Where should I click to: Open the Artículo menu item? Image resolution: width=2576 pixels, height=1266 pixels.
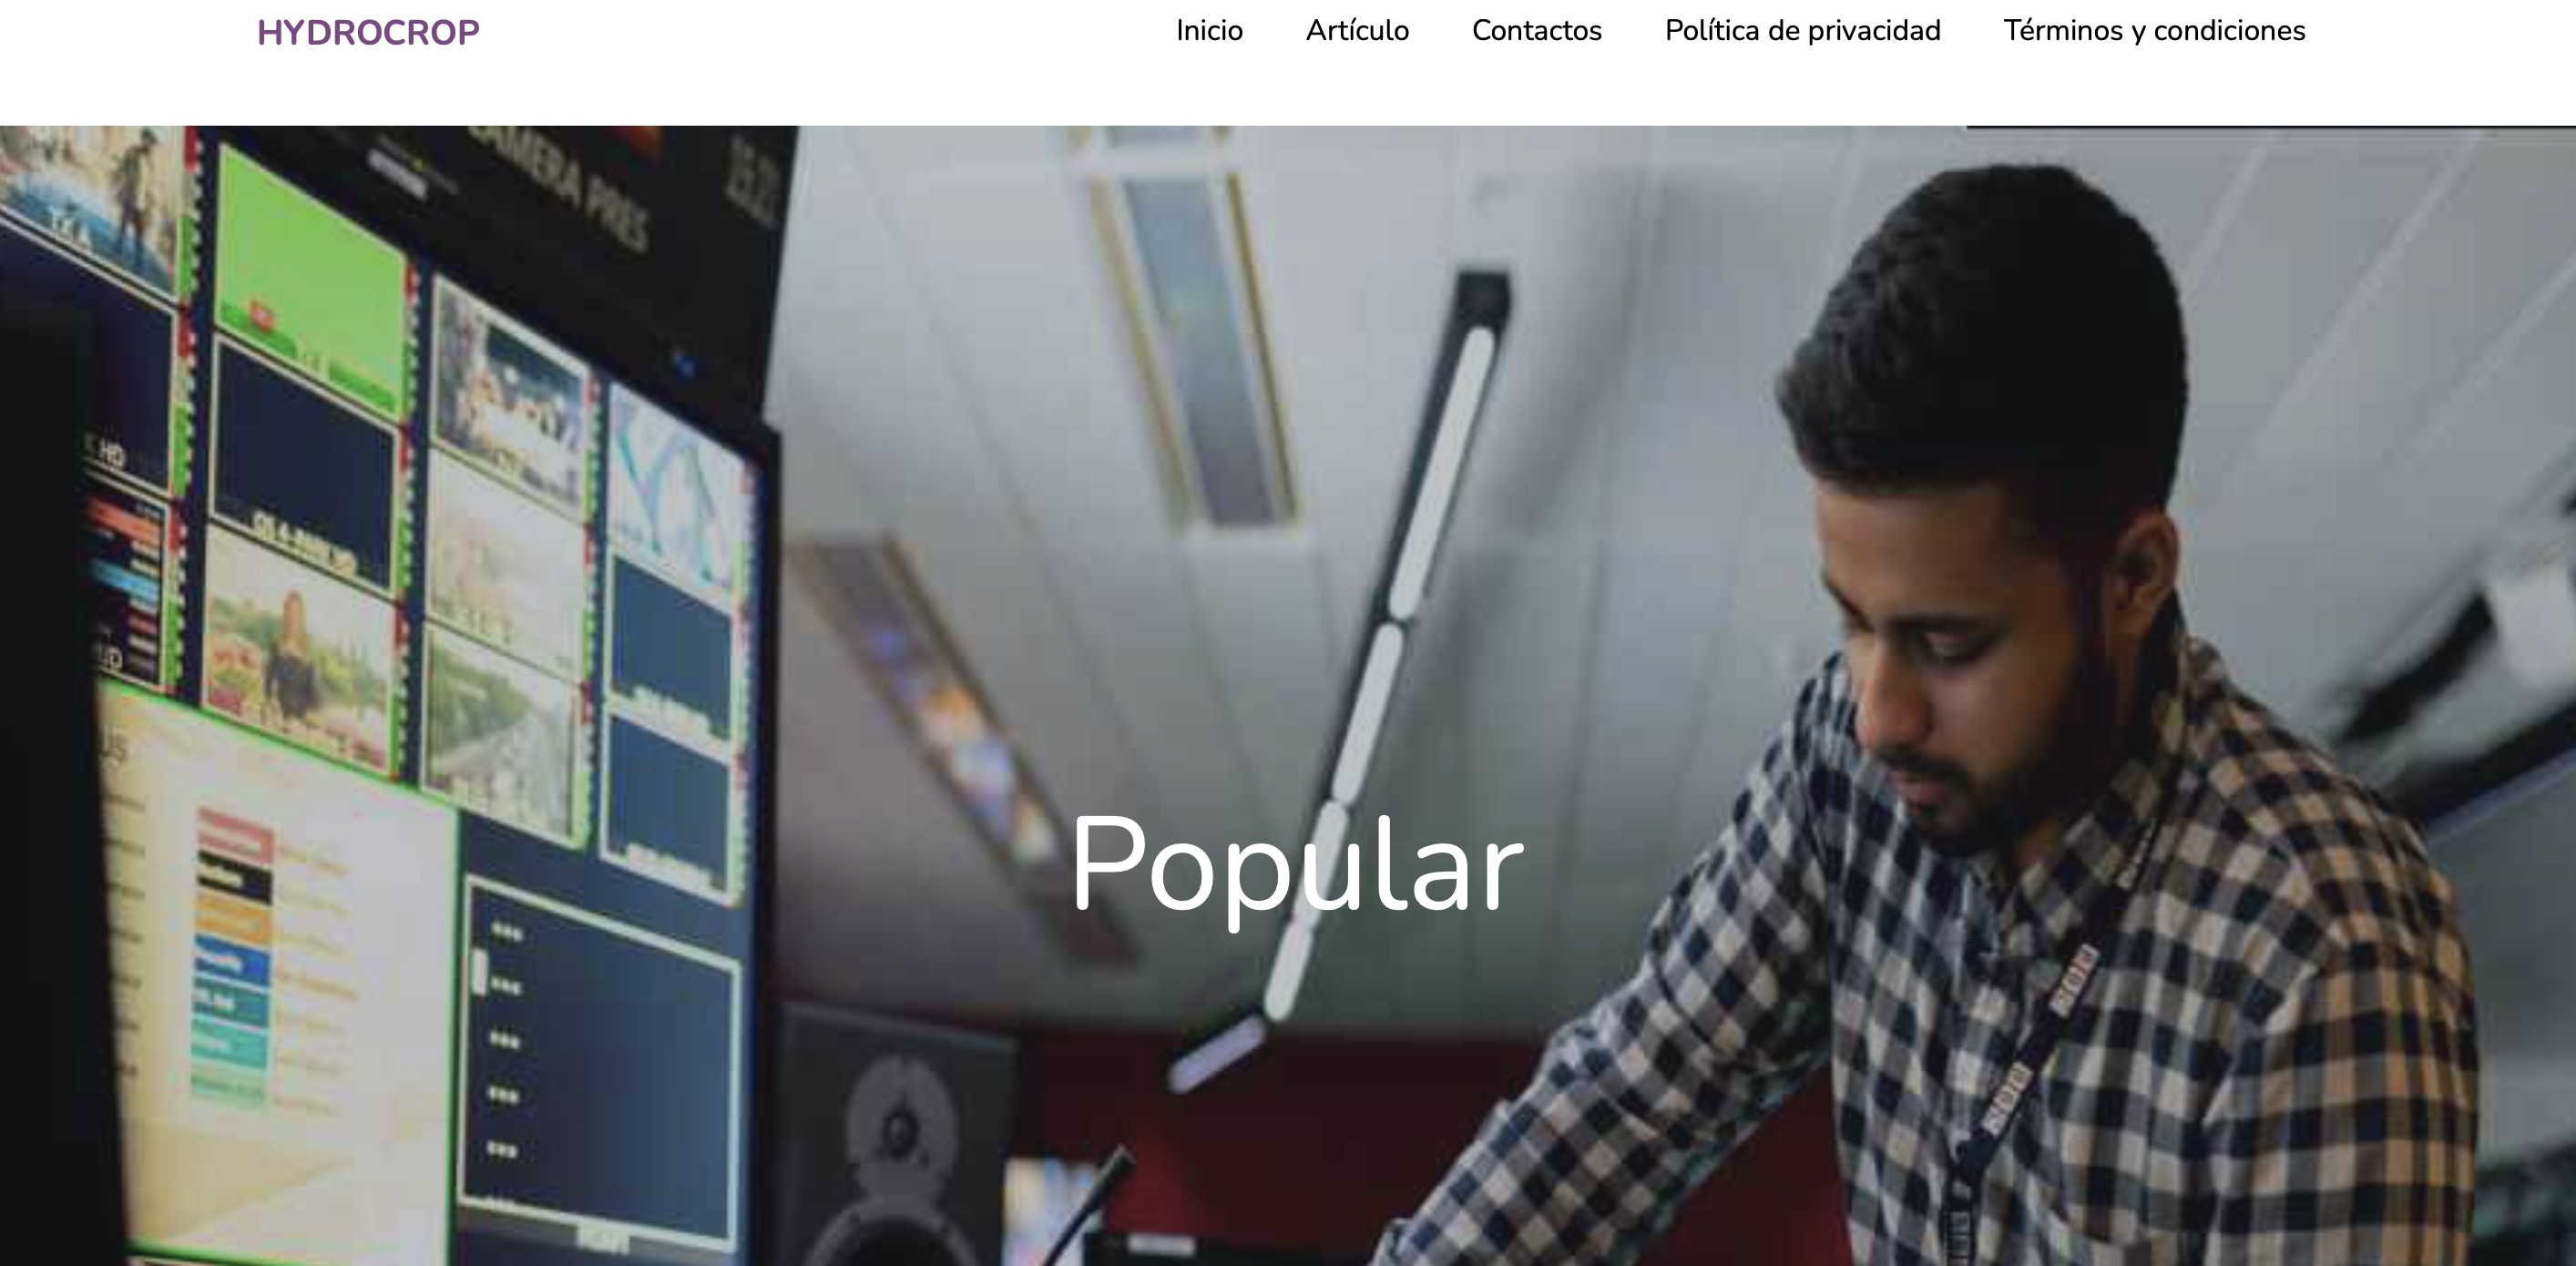(1357, 31)
